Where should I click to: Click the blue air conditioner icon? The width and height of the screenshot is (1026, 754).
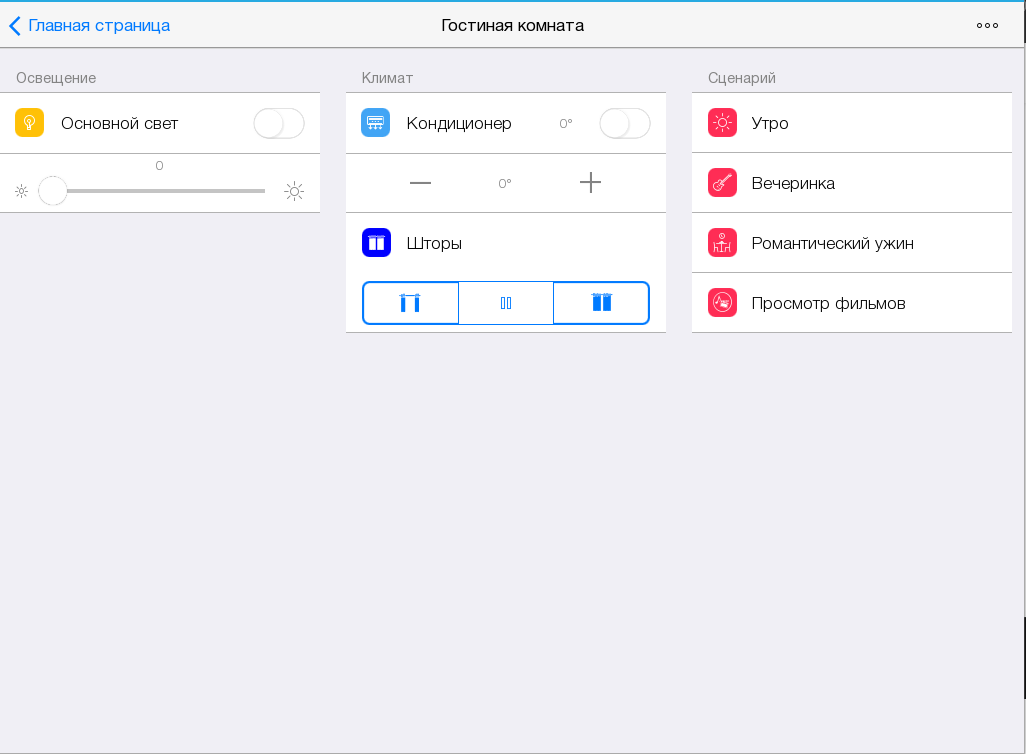tap(375, 123)
